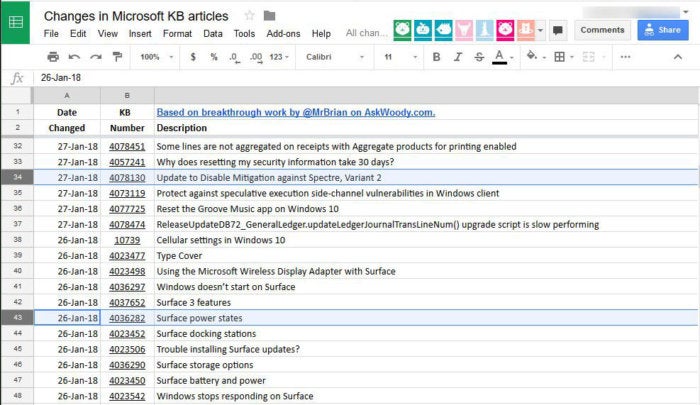Select the paint format tool

[x=117, y=57]
